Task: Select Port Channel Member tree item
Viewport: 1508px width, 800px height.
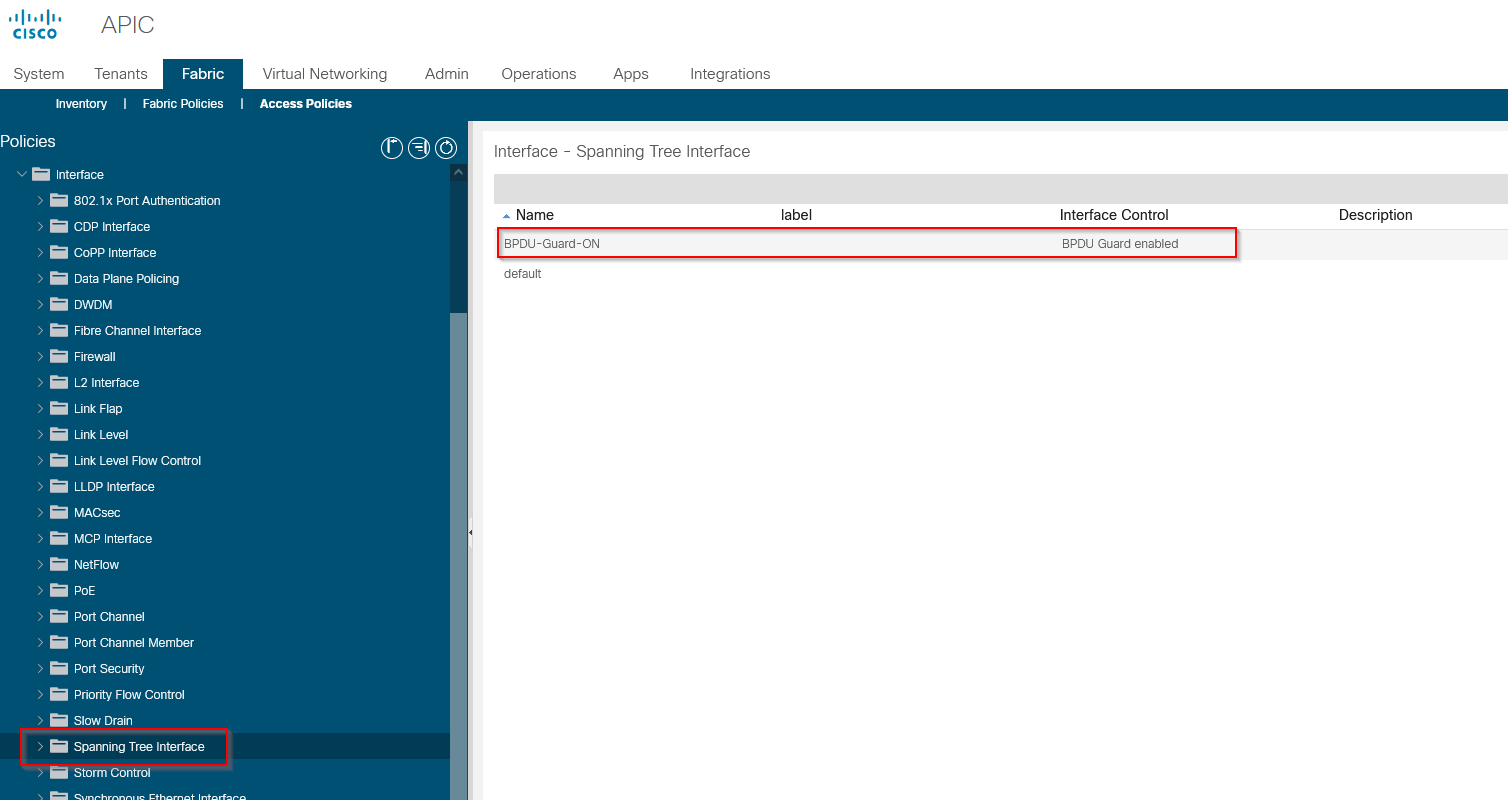Action: (134, 642)
